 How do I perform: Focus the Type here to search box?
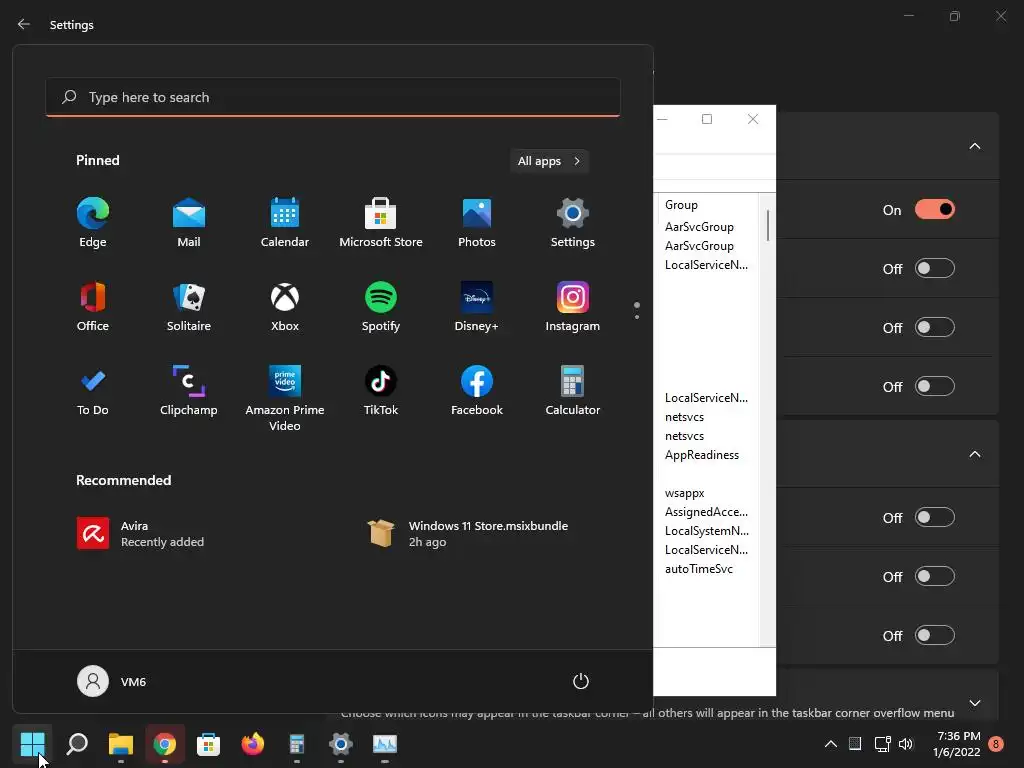click(333, 97)
